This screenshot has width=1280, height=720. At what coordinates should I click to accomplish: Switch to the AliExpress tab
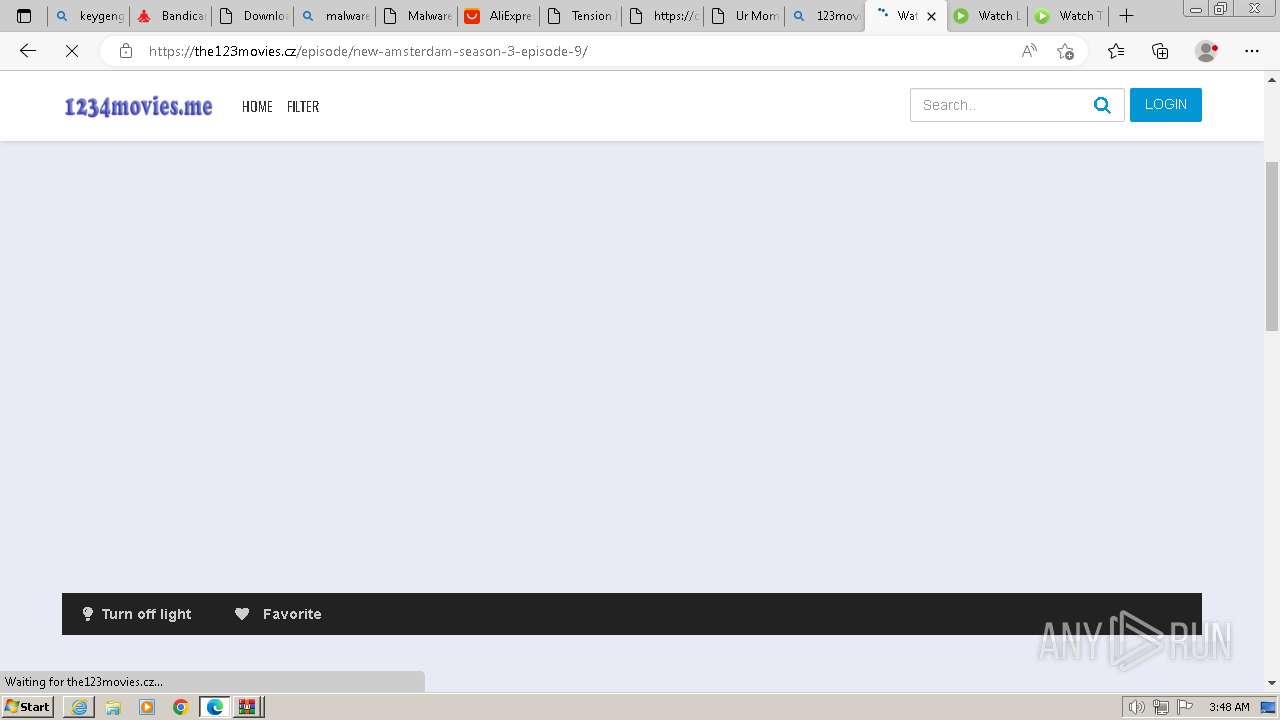click(498, 16)
